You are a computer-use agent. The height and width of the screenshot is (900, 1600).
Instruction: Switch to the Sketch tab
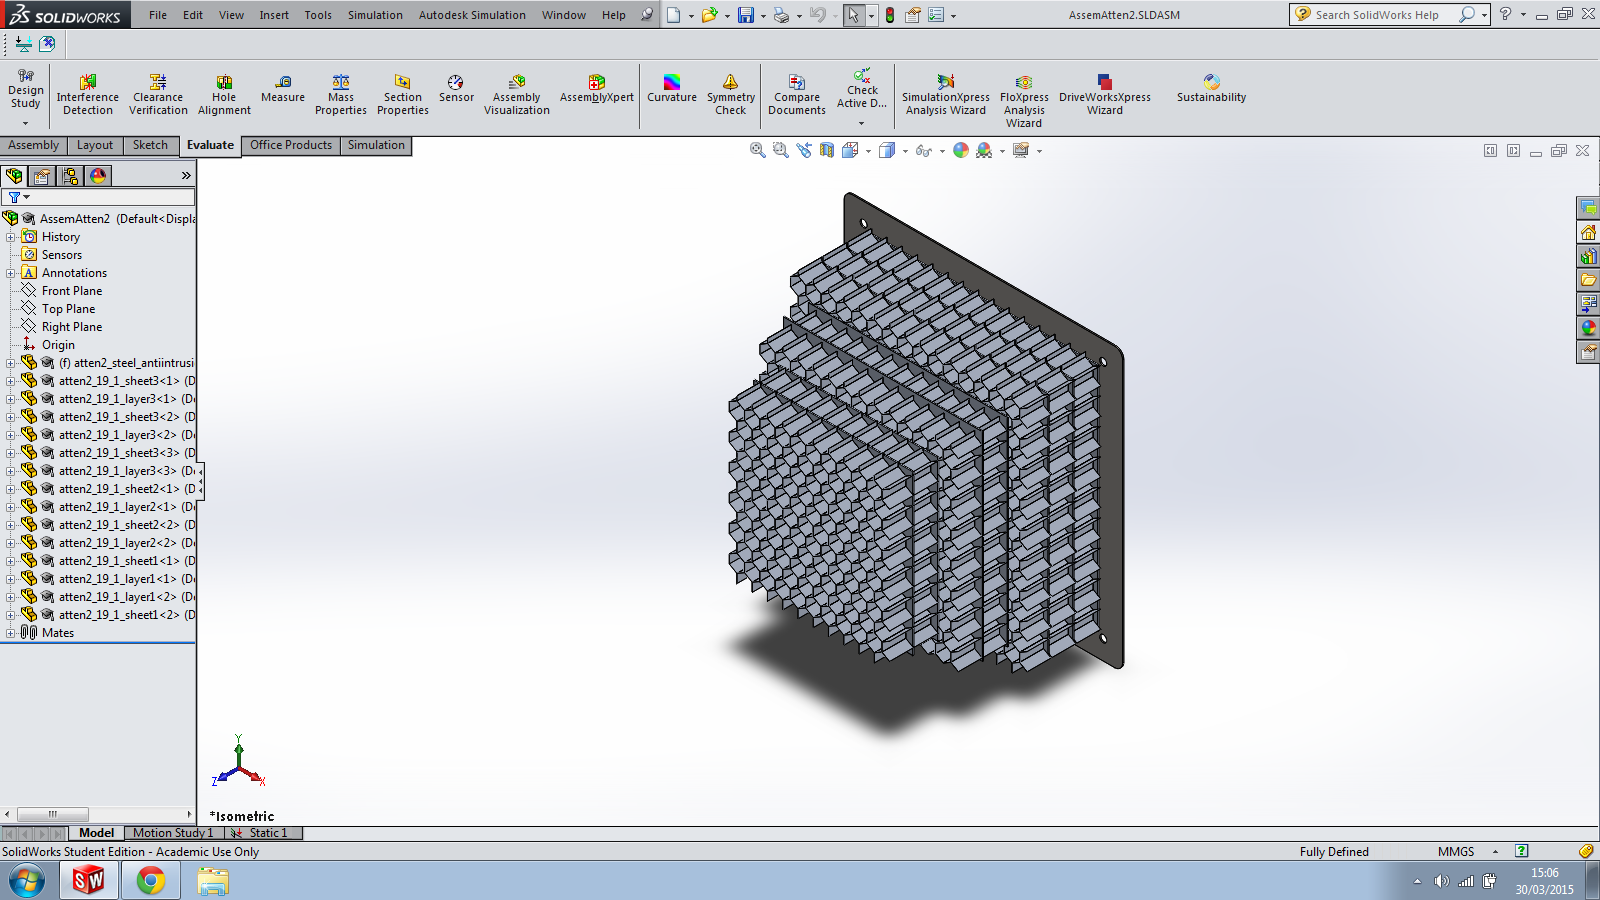click(150, 145)
